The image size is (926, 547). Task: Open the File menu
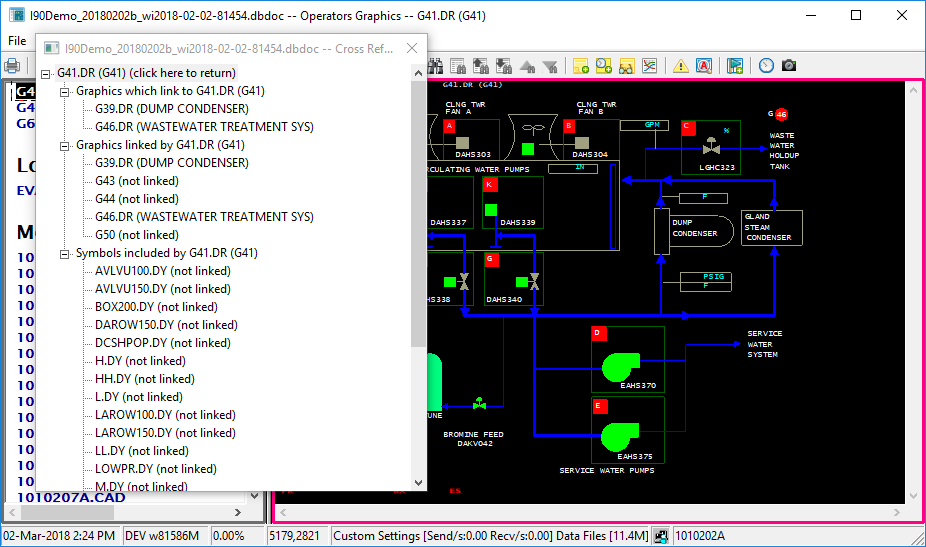(17, 41)
